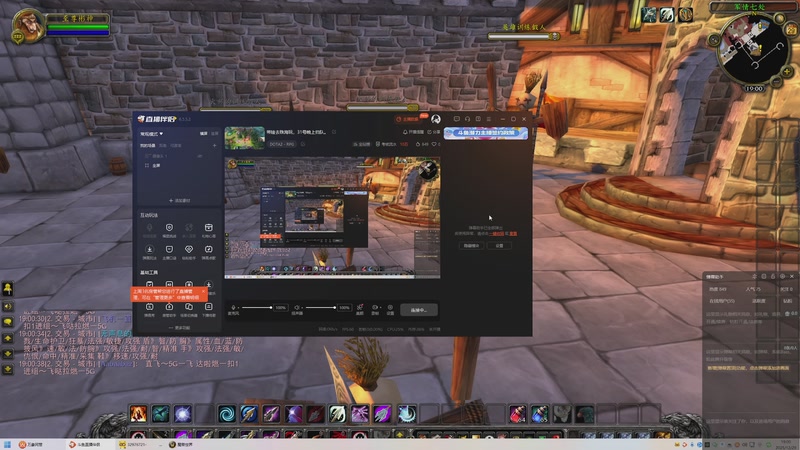
Task: Select the 全屏 source row
Action: point(179,165)
